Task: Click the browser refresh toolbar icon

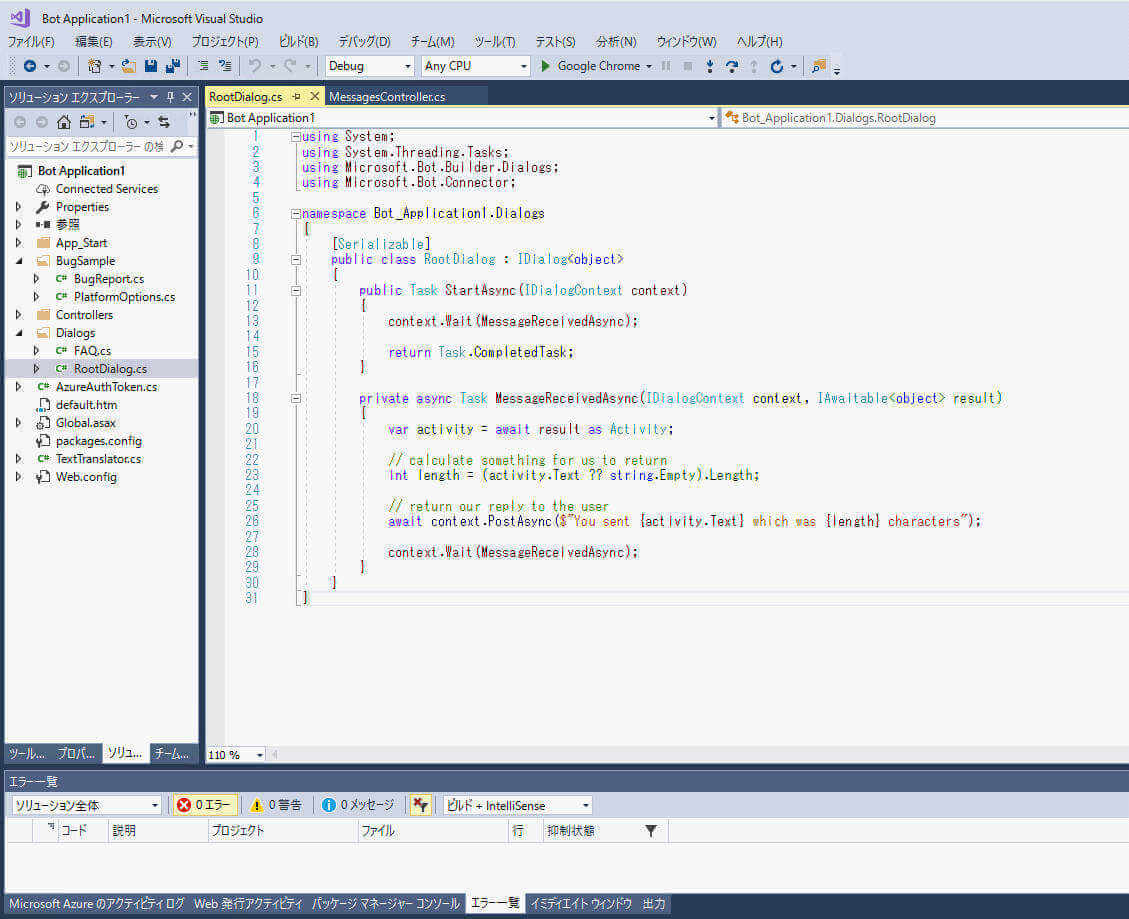Action: tap(776, 66)
